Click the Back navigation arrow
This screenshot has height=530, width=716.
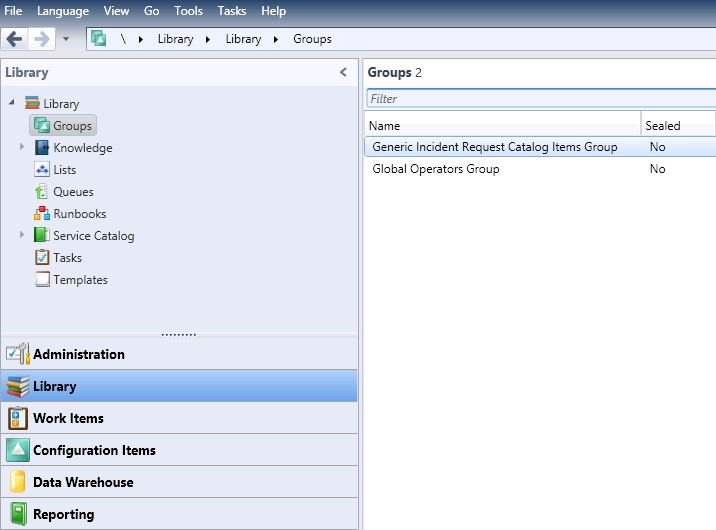[x=15, y=39]
